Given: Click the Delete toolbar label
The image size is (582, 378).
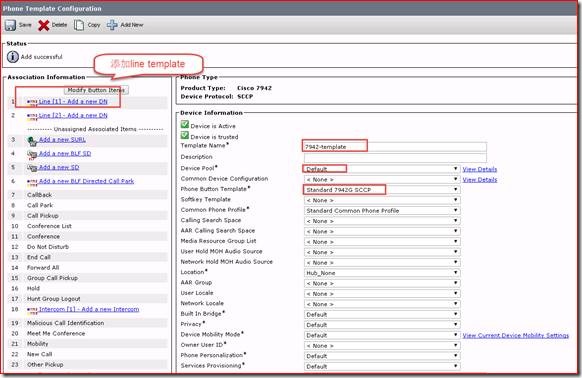Looking at the screenshot, I should click(x=59, y=25).
